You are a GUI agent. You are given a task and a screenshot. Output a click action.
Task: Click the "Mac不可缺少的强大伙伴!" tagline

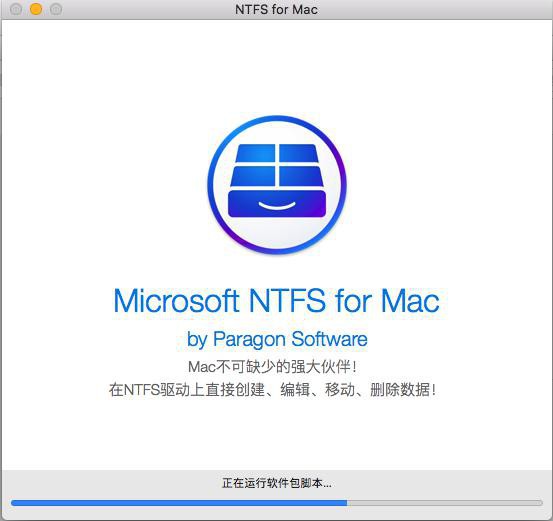[272, 367]
